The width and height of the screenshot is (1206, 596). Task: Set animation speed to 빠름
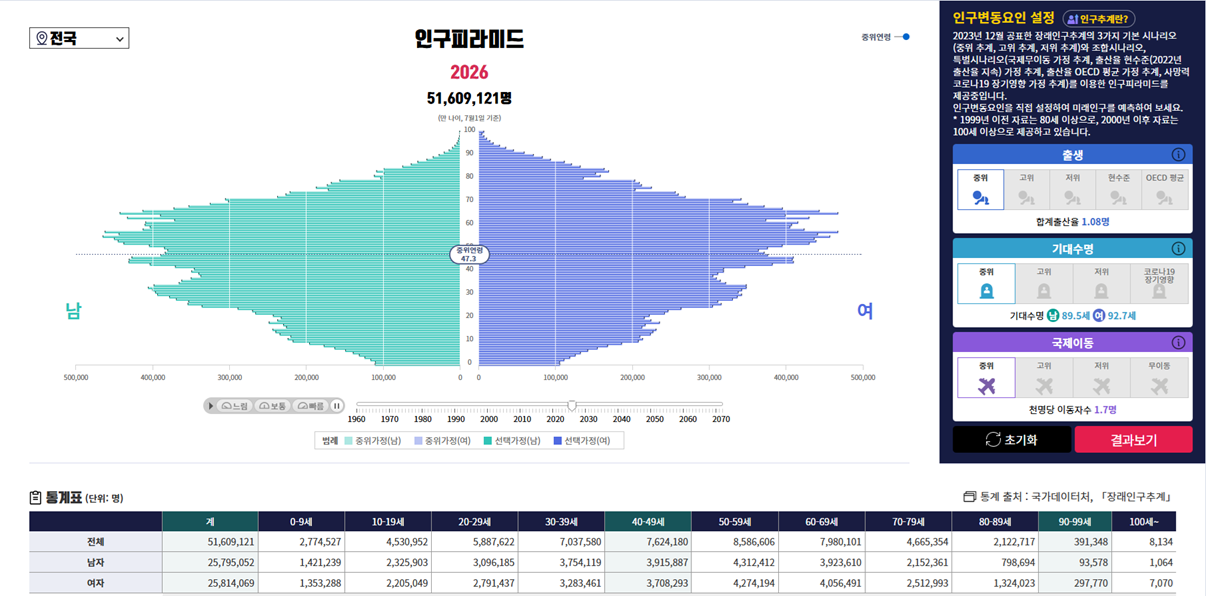(x=310, y=405)
